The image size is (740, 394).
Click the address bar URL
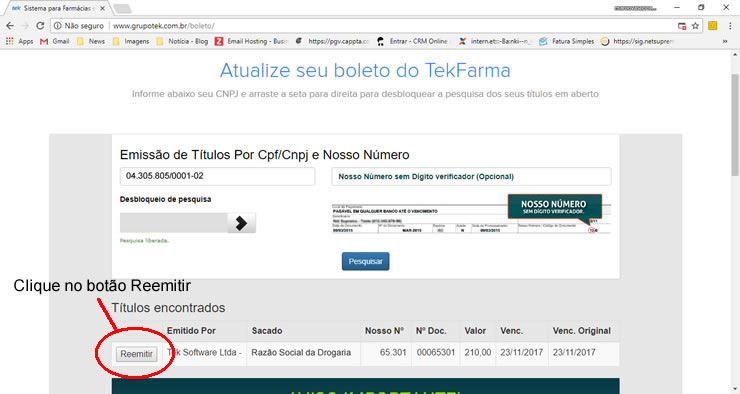pos(163,26)
